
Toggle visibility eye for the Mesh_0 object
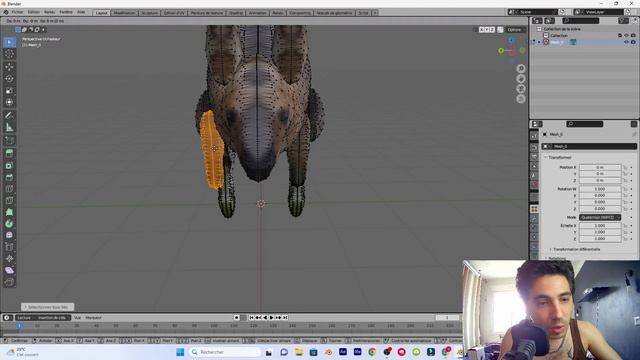pos(627,42)
